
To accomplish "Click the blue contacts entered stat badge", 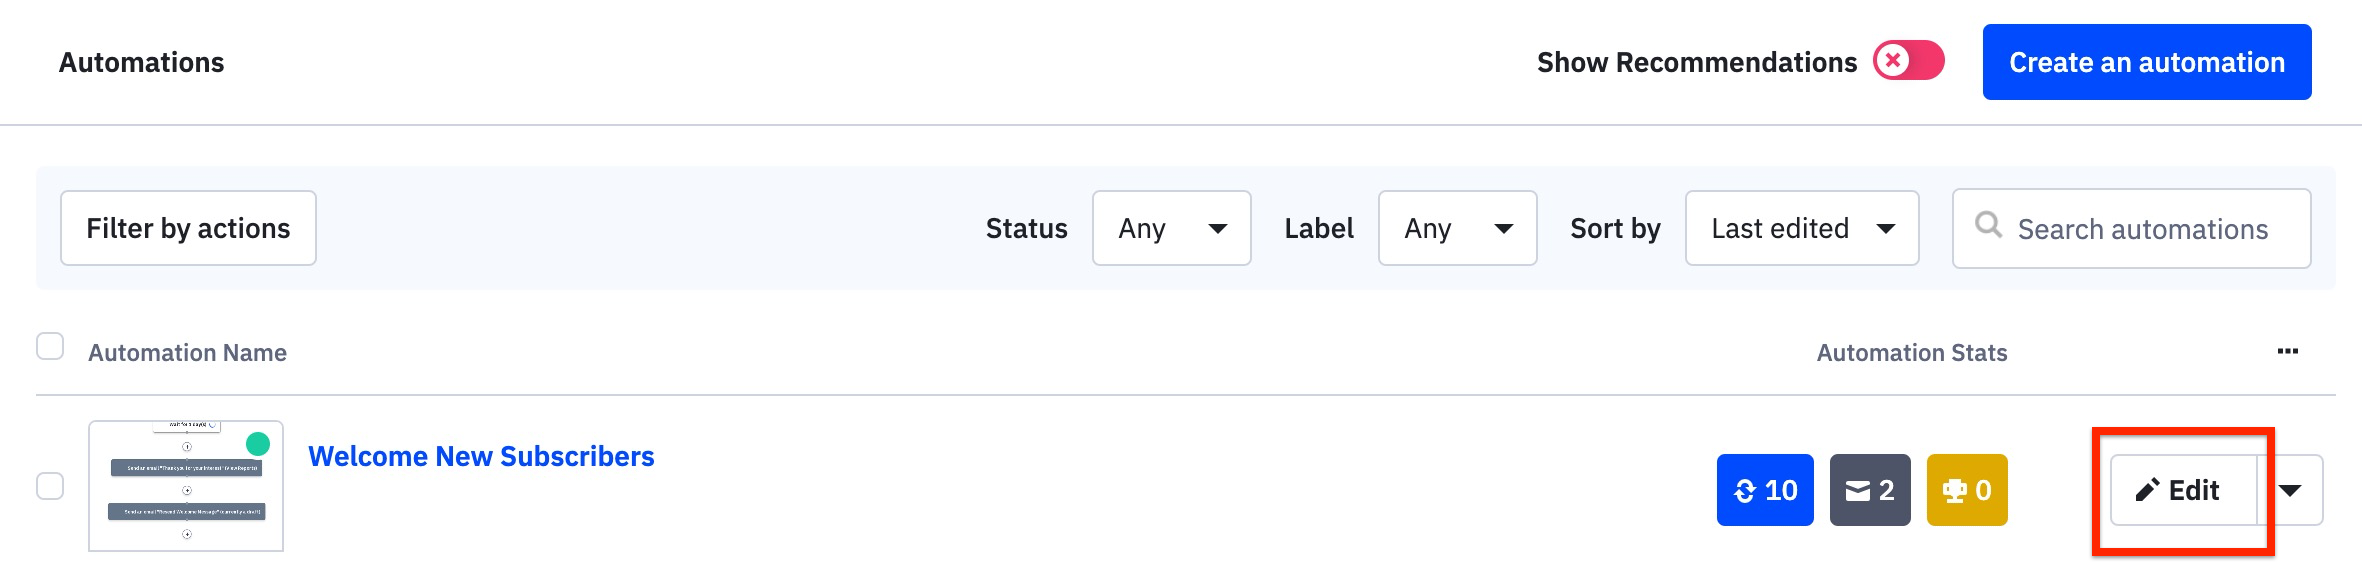I will (1765, 490).
